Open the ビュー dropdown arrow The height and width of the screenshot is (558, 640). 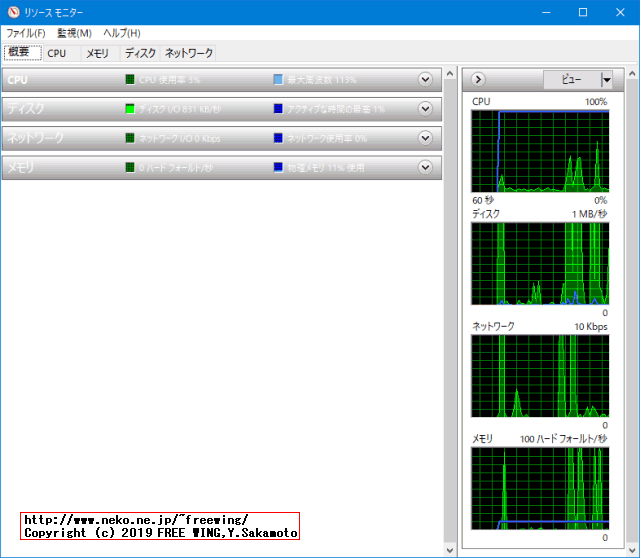point(606,80)
